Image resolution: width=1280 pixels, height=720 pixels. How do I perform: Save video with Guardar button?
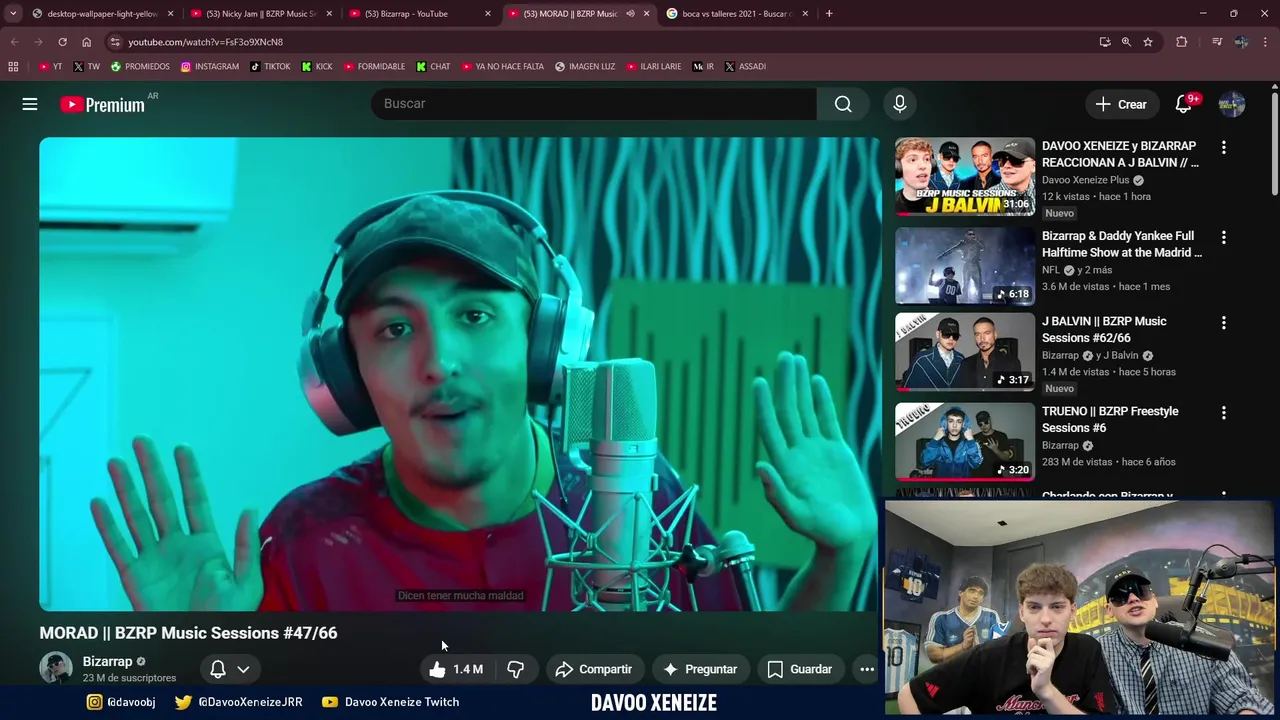coord(799,669)
